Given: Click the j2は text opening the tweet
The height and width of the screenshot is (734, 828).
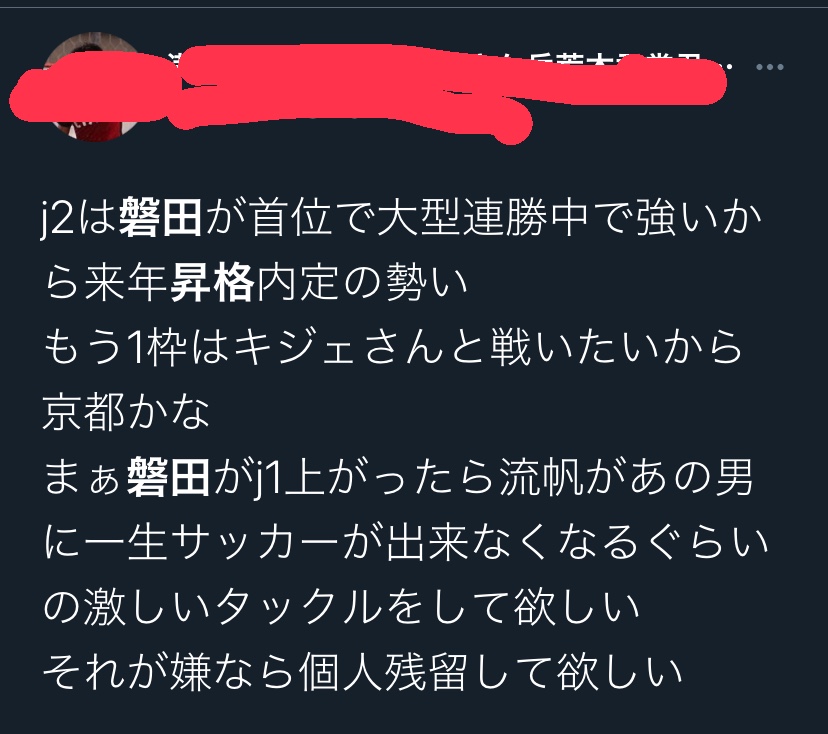Looking at the screenshot, I should 78,218.
